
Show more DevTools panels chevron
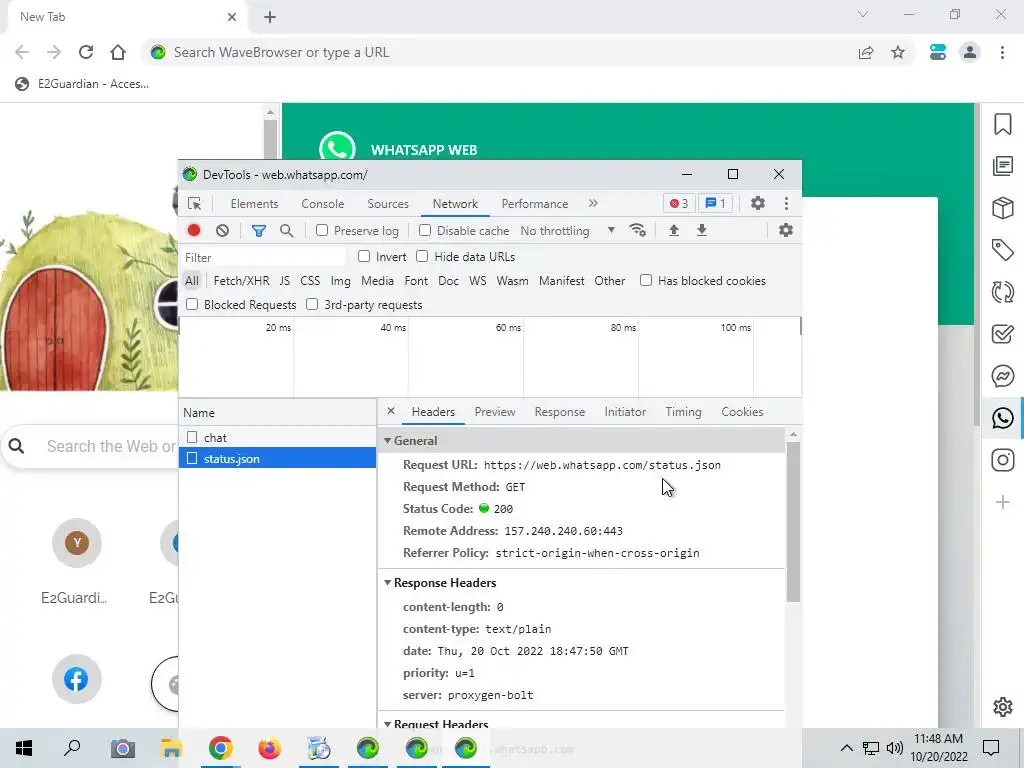click(593, 203)
